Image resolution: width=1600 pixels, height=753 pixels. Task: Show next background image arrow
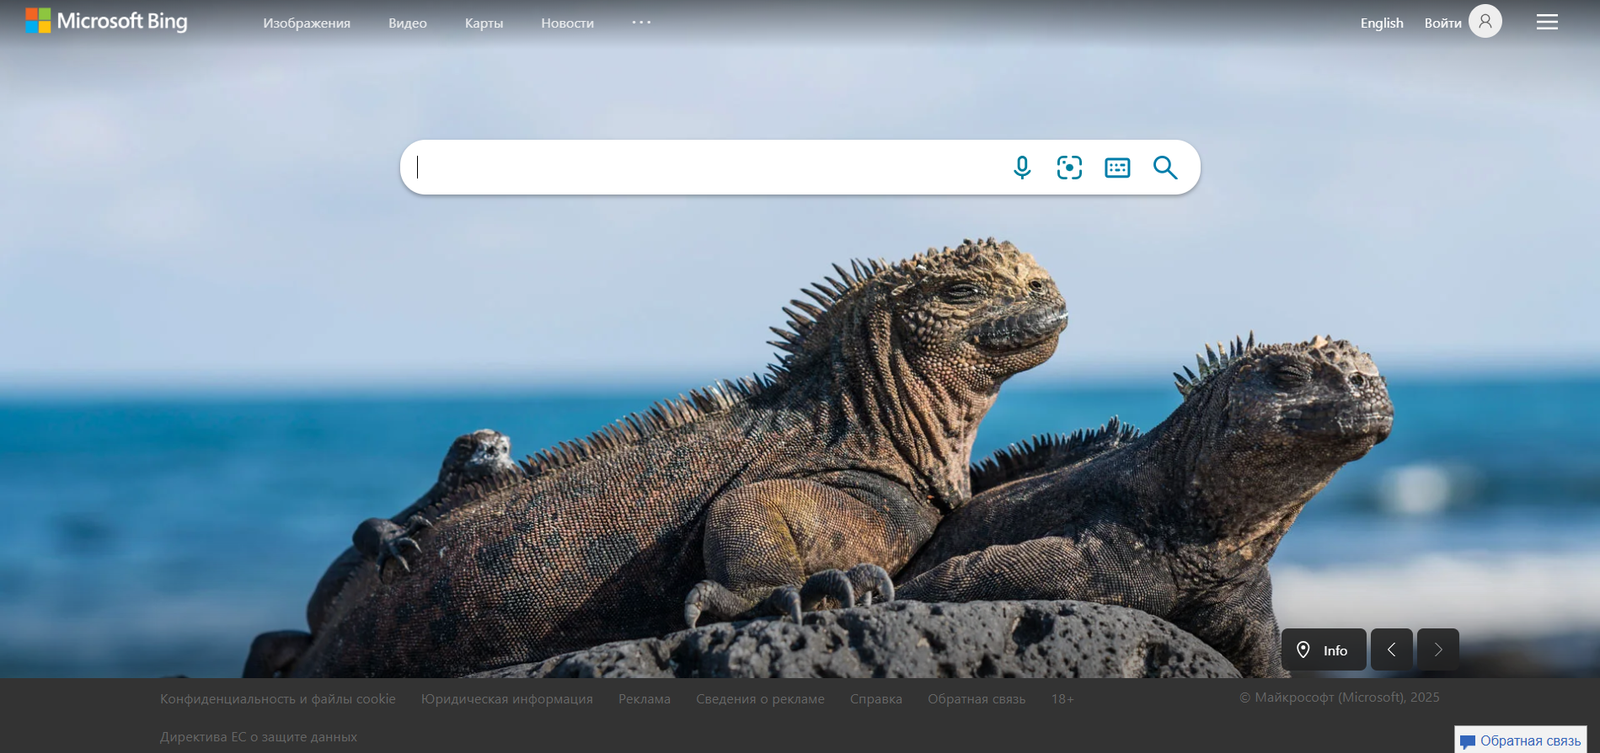click(x=1438, y=650)
